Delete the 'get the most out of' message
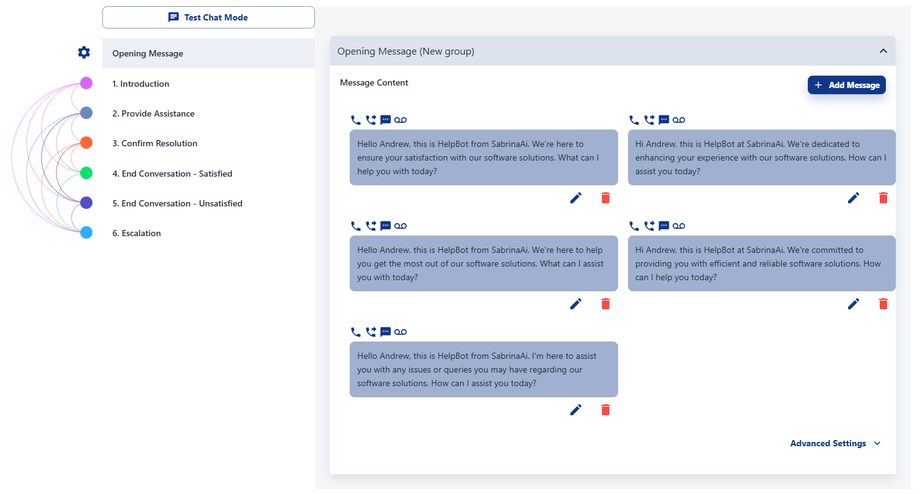This screenshot has height=494, width=920. click(605, 304)
